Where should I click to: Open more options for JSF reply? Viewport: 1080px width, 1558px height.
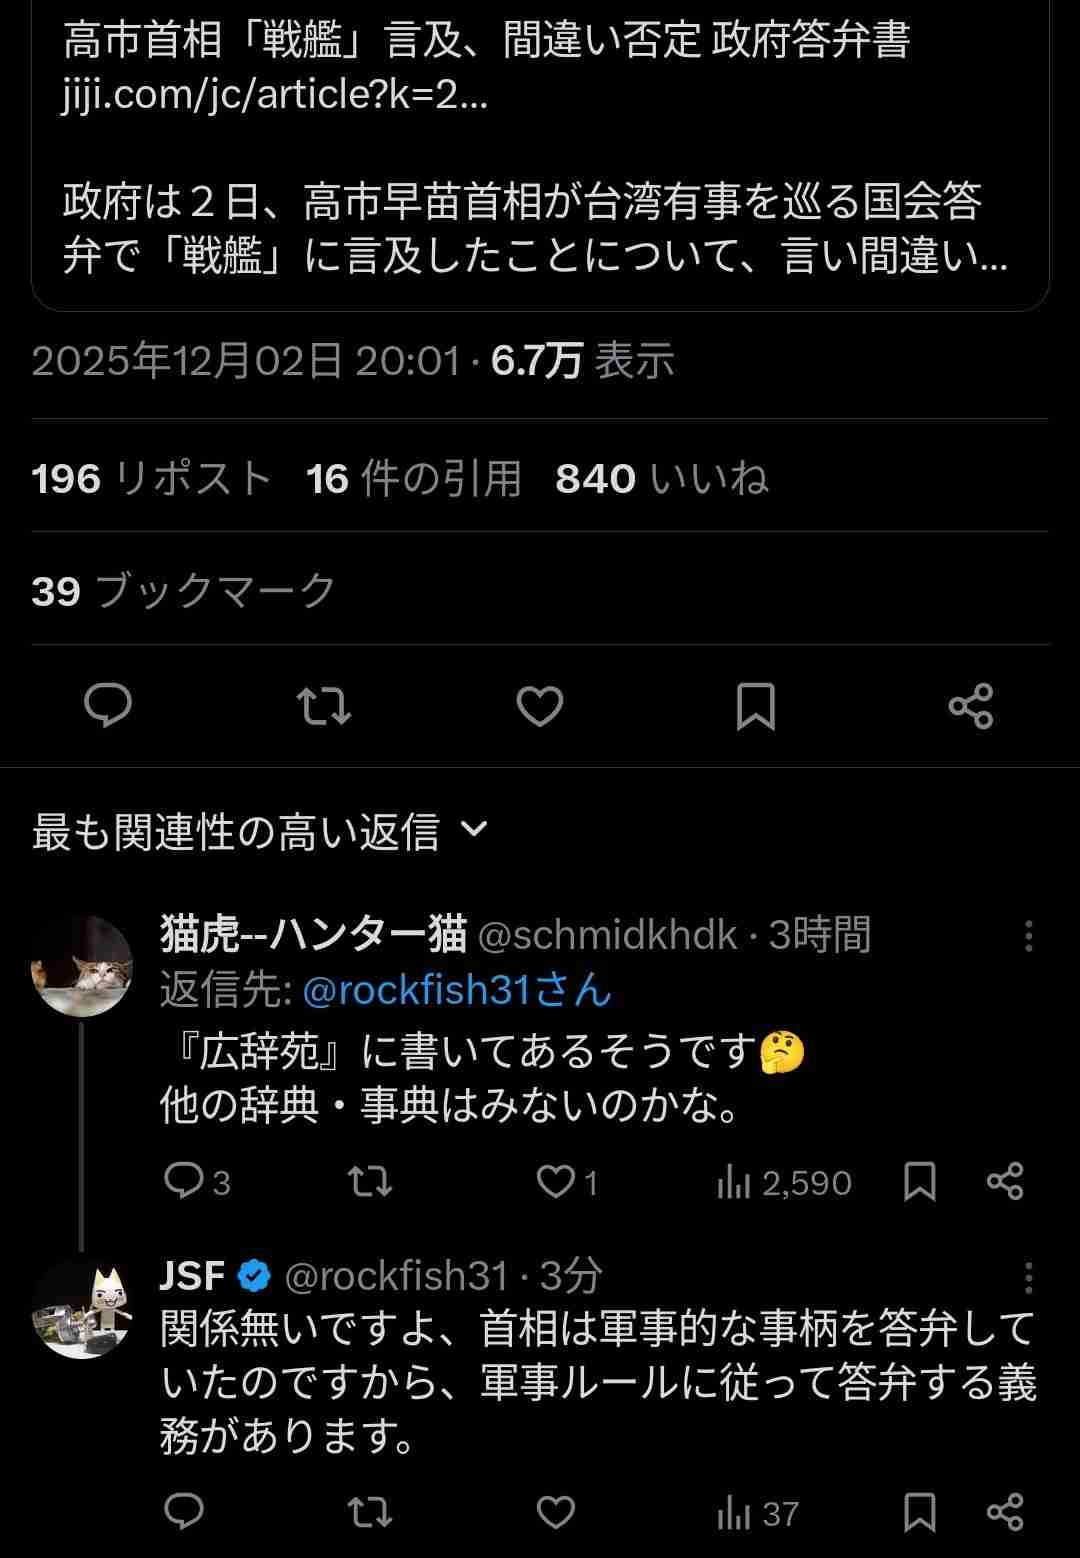click(1028, 1277)
